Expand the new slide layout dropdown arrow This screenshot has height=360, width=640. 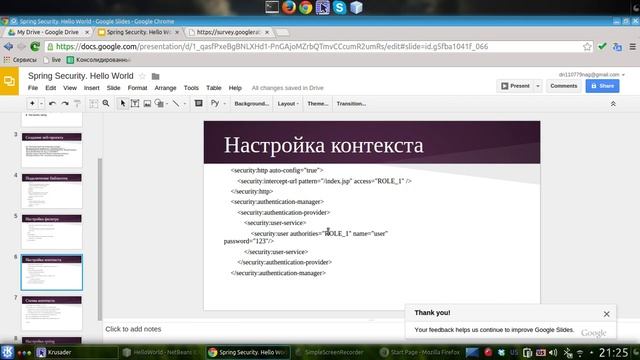coord(41,104)
